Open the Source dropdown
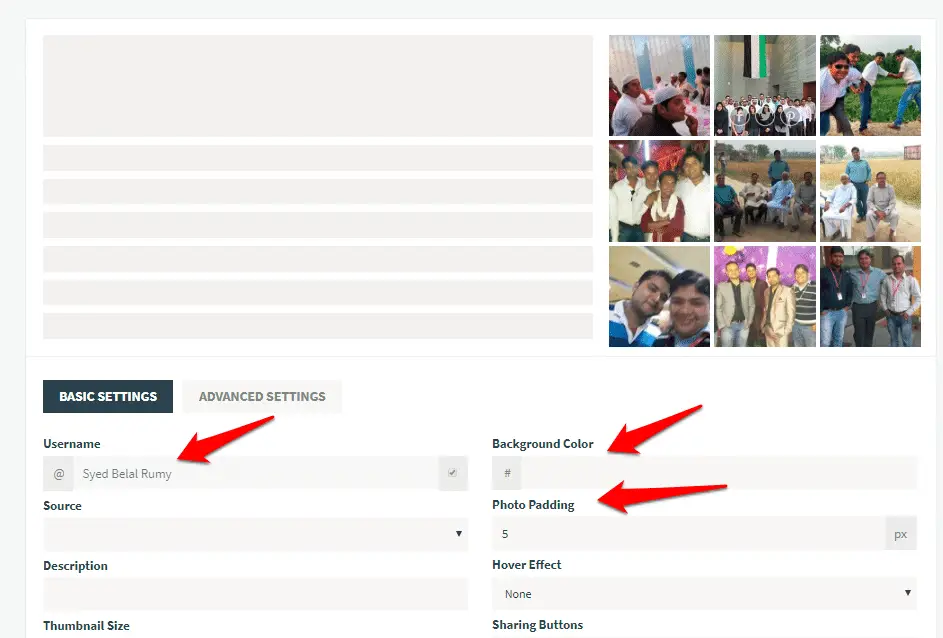Screen dimensions: 943x638 point(256,534)
